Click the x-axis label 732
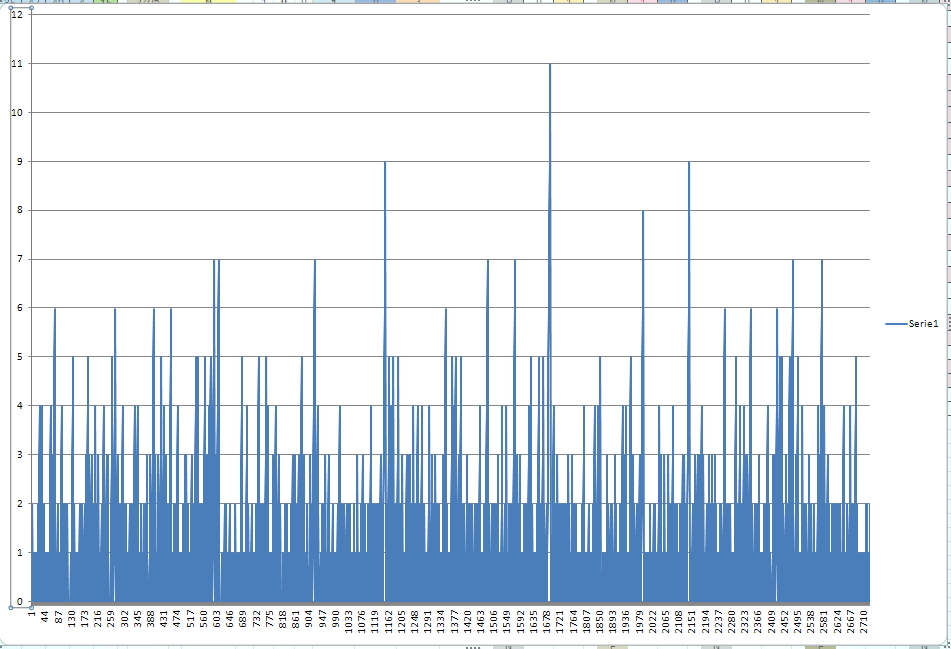This screenshot has height=649, width=951. tap(256, 618)
